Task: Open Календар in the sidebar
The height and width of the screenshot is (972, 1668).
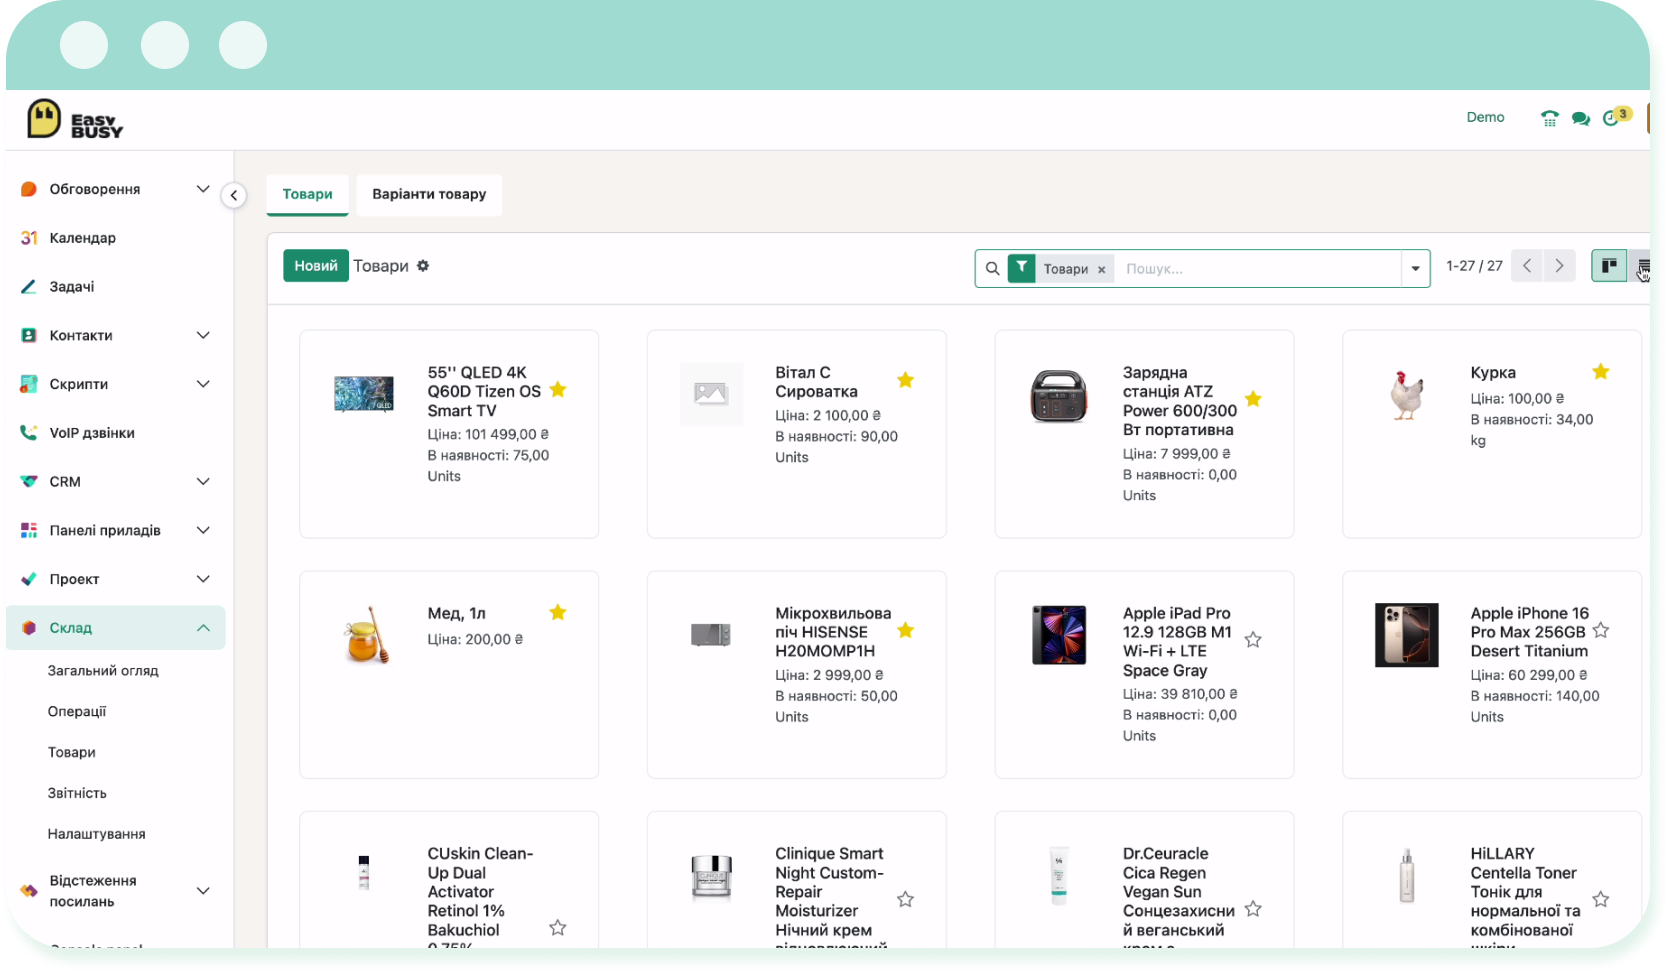Action: click(83, 238)
